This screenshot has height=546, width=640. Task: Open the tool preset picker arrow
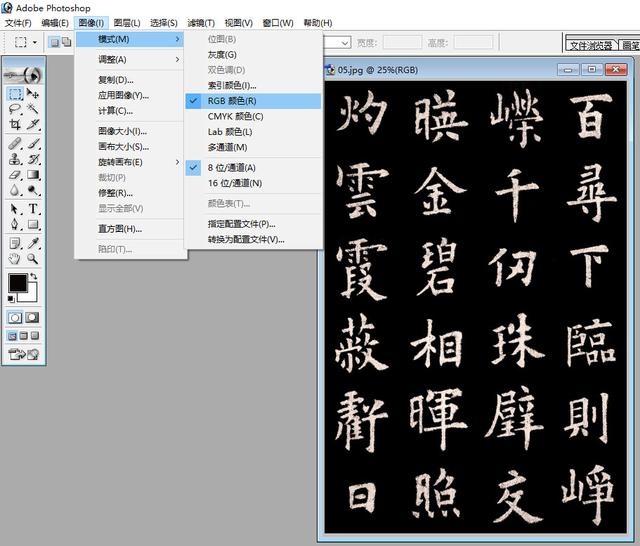(x=35, y=42)
